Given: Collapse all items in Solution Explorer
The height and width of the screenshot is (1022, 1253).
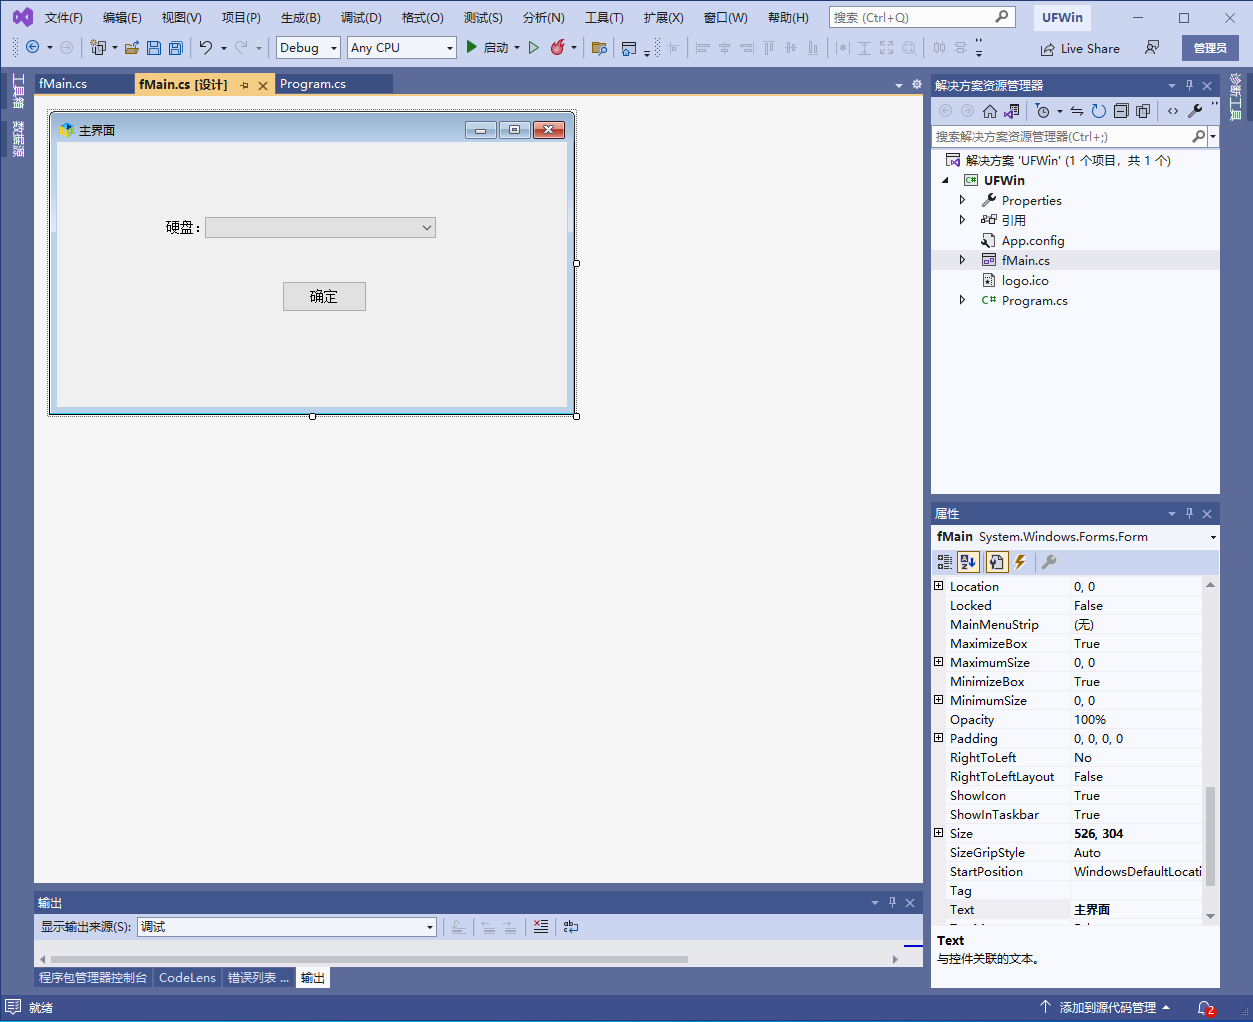Looking at the screenshot, I should pyautogui.click(x=1121, y=111).
